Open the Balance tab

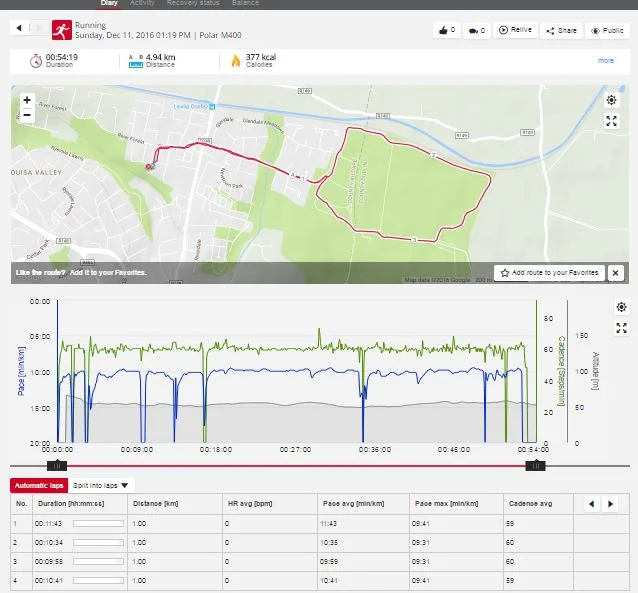(x=245, y=3)
